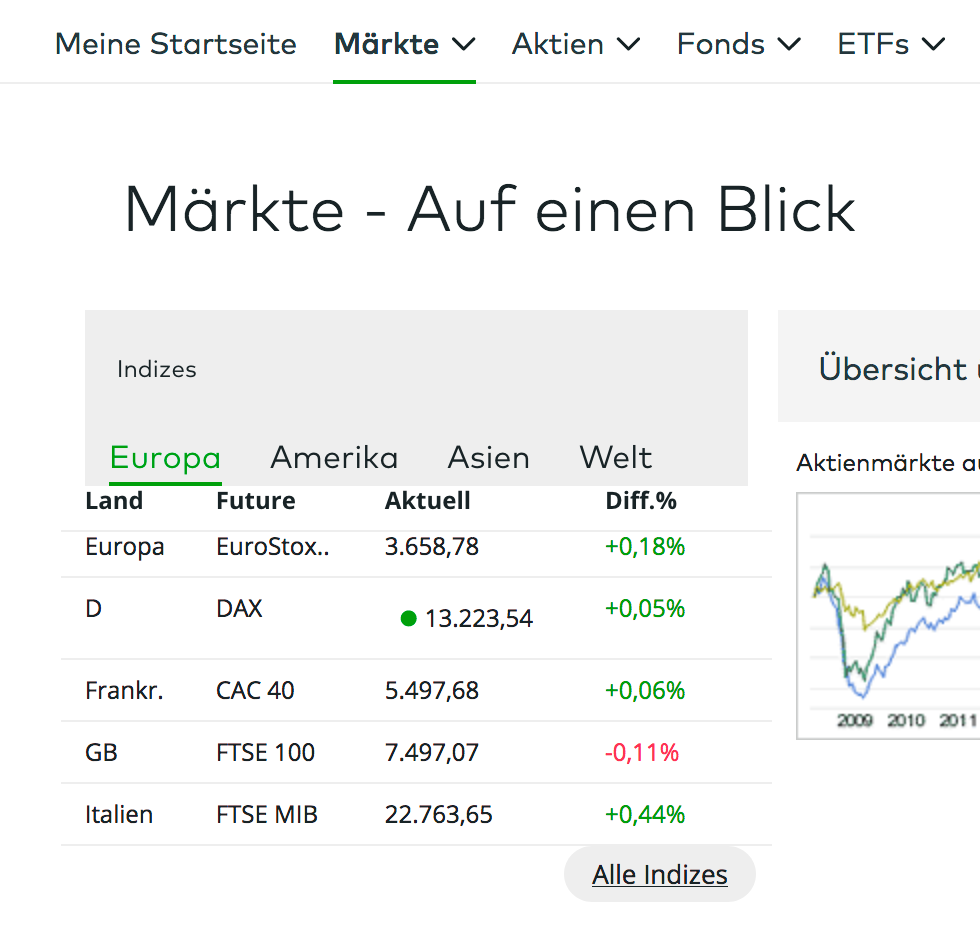Go to Meine Startseite

pyautogui.click(x=175, y=43)
